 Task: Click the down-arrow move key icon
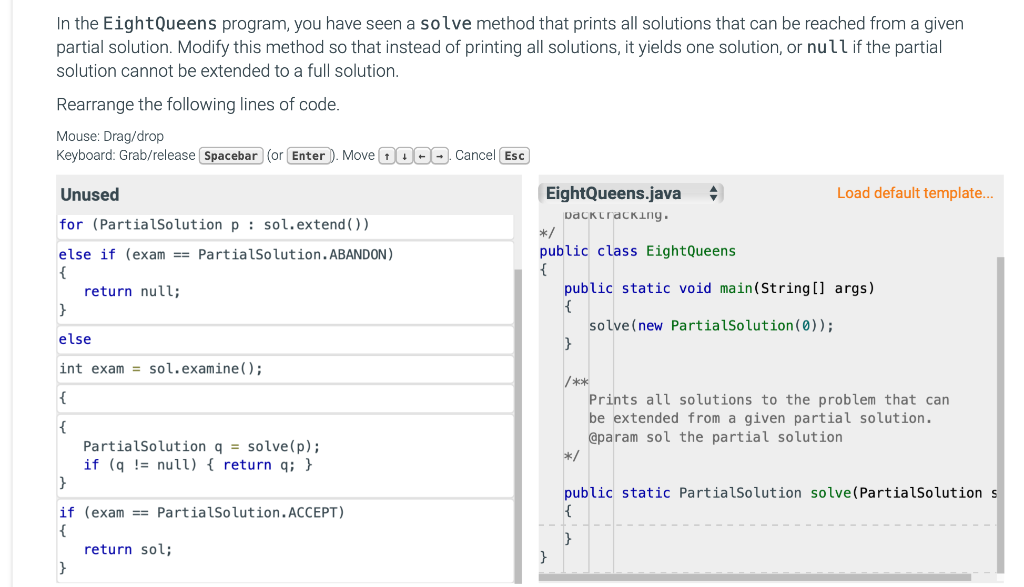[x=403, y=155]
